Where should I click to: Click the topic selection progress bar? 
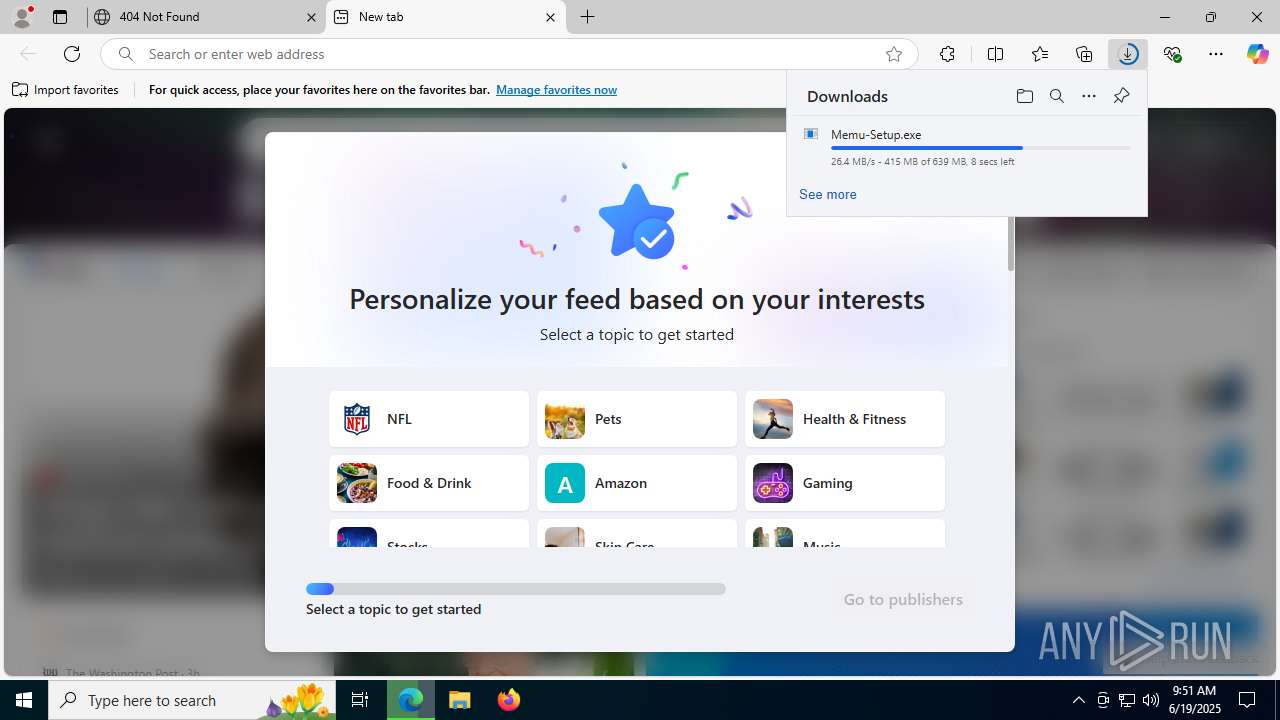tap(516, 589)
